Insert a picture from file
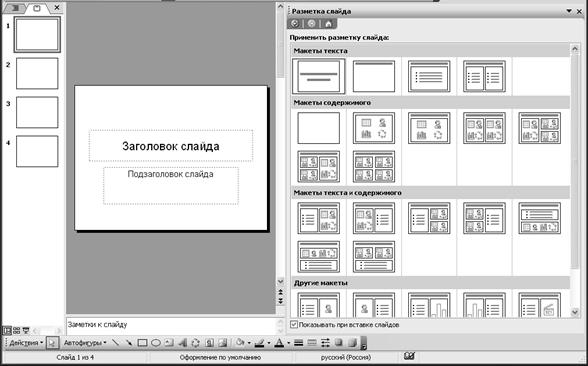 pyautogui.click(x=222, y=343)
